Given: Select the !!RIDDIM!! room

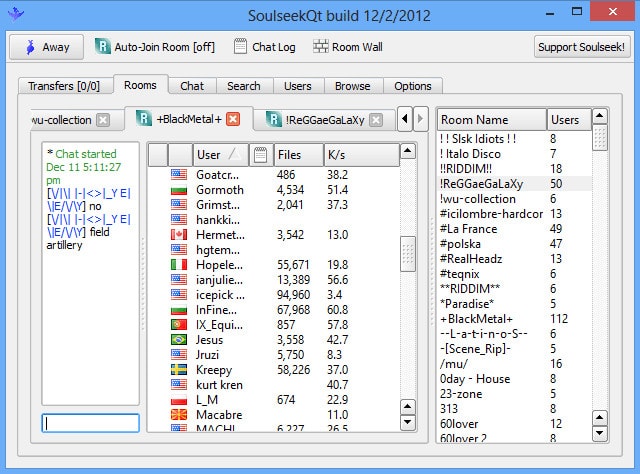Looking at the screenshot, I should [514, 169].
